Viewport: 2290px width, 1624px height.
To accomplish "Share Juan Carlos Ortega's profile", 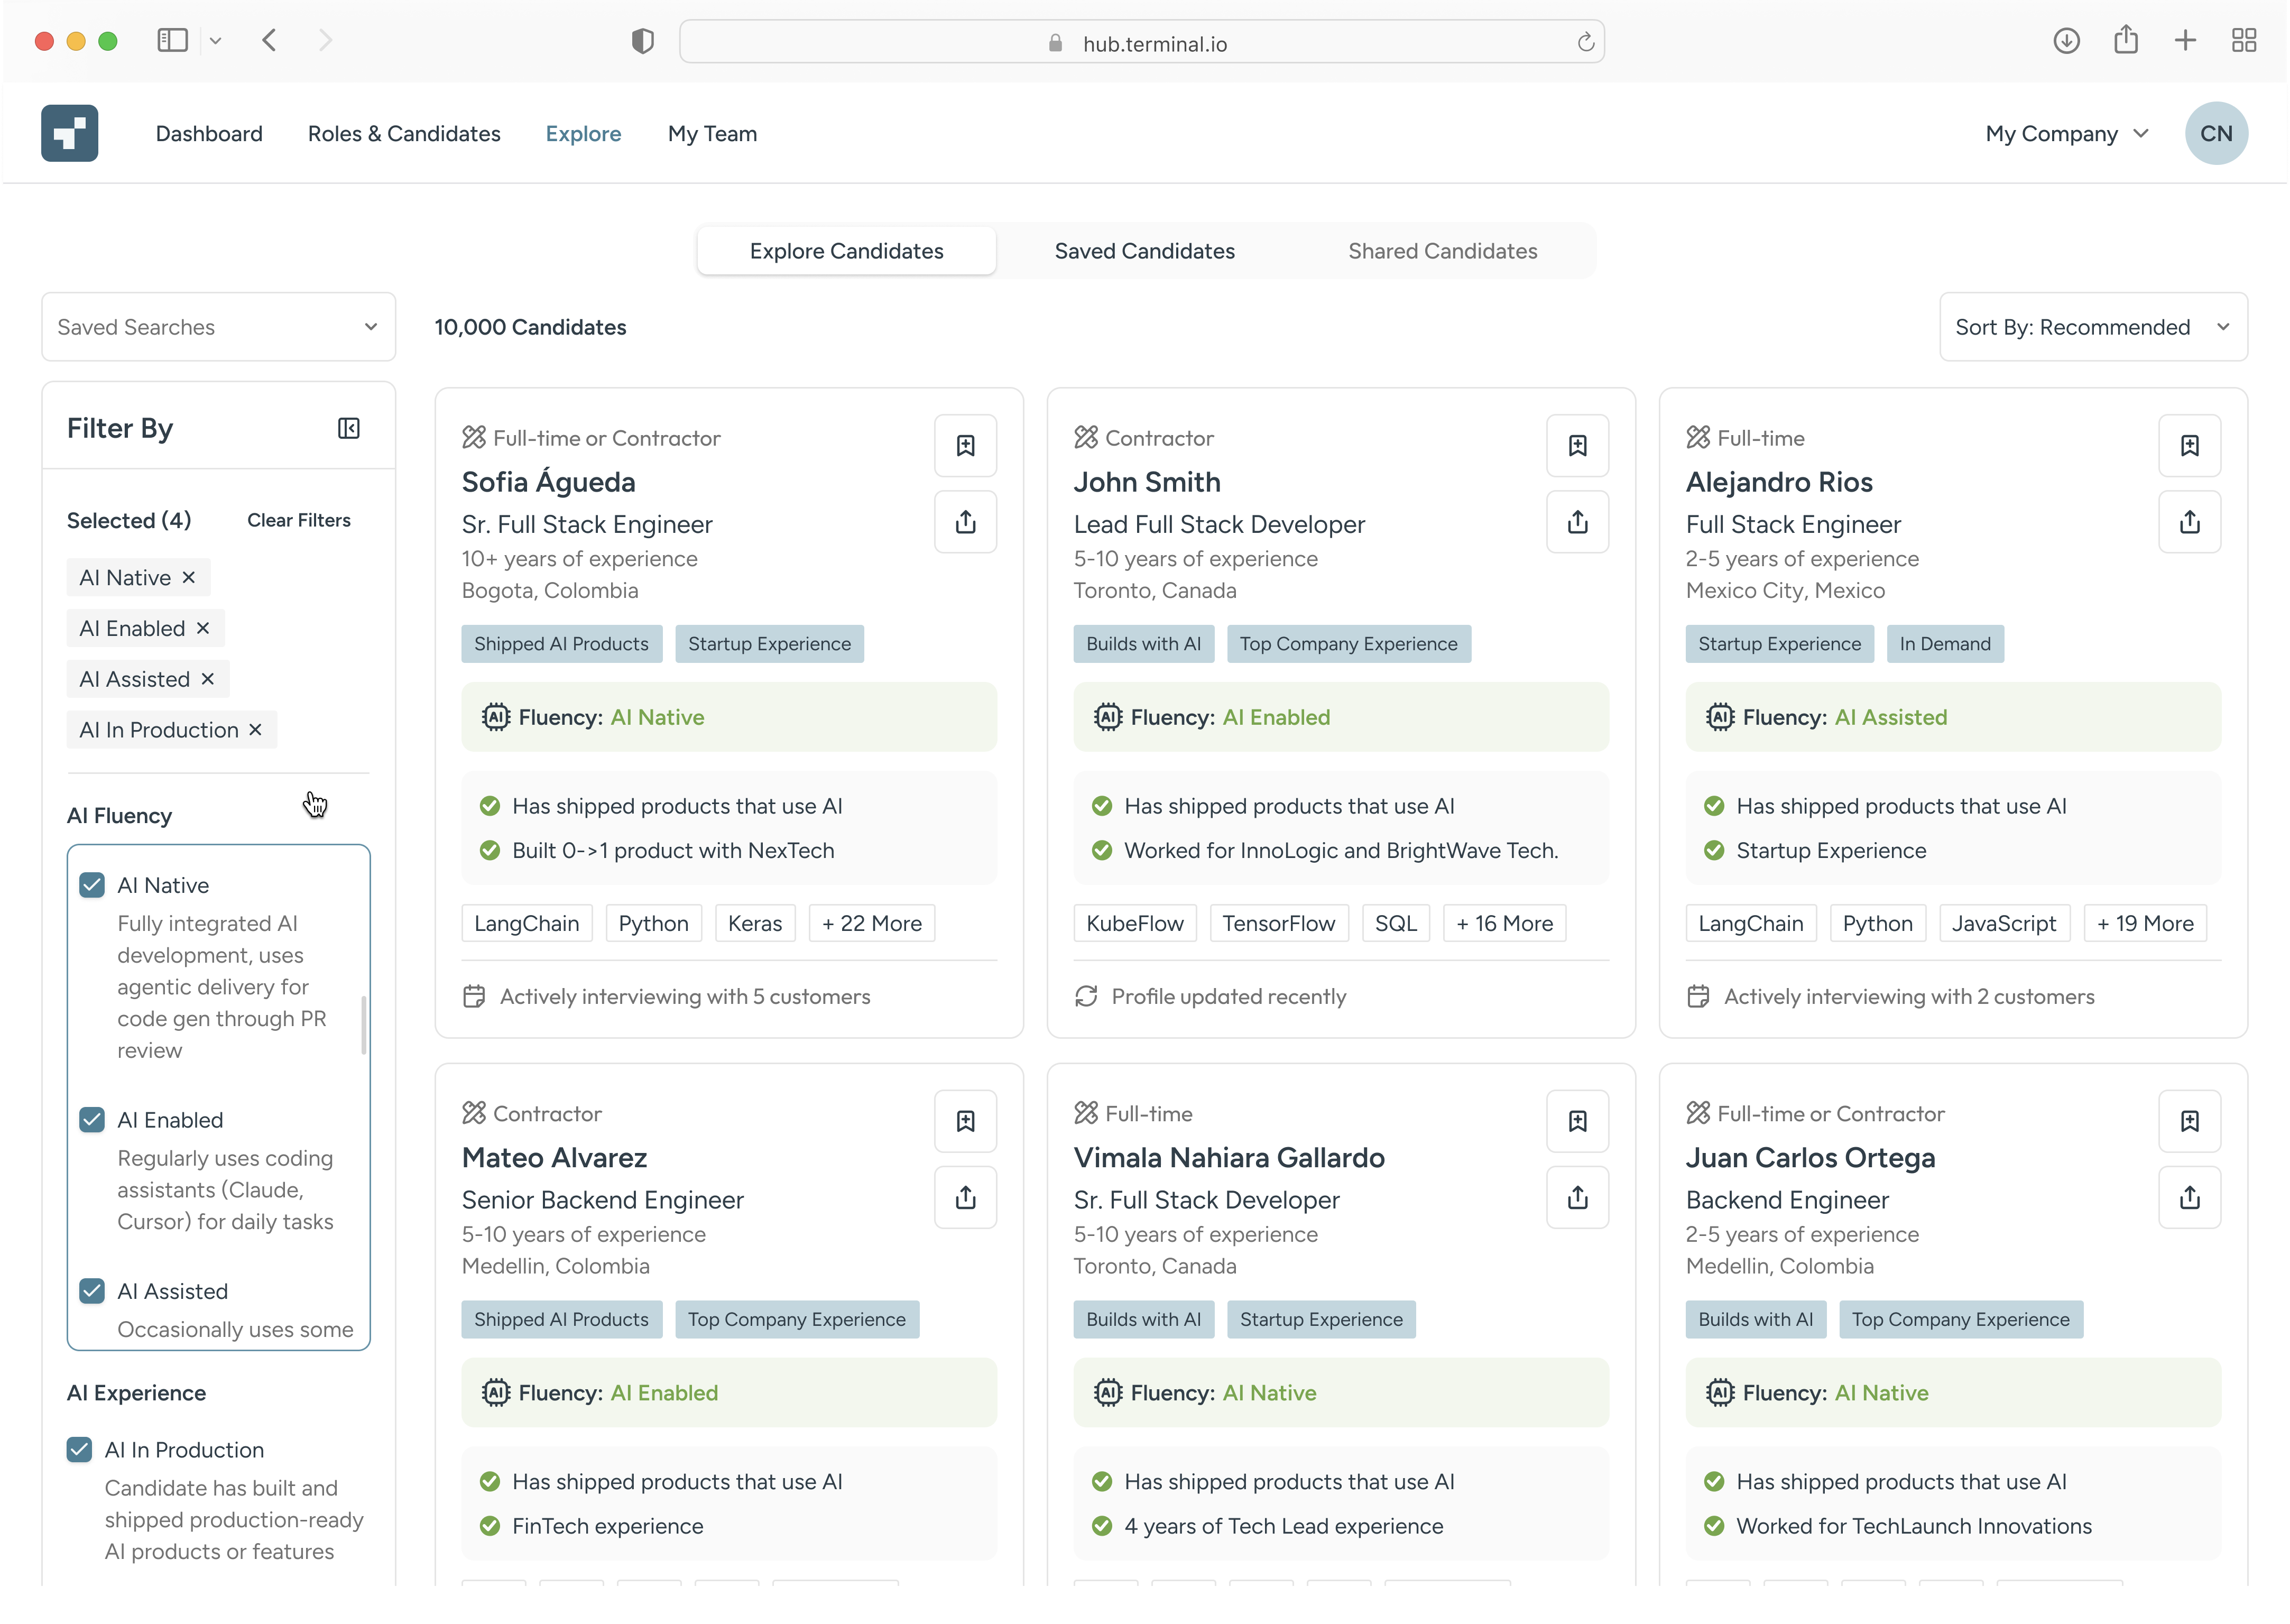I will point(2190,1197).
